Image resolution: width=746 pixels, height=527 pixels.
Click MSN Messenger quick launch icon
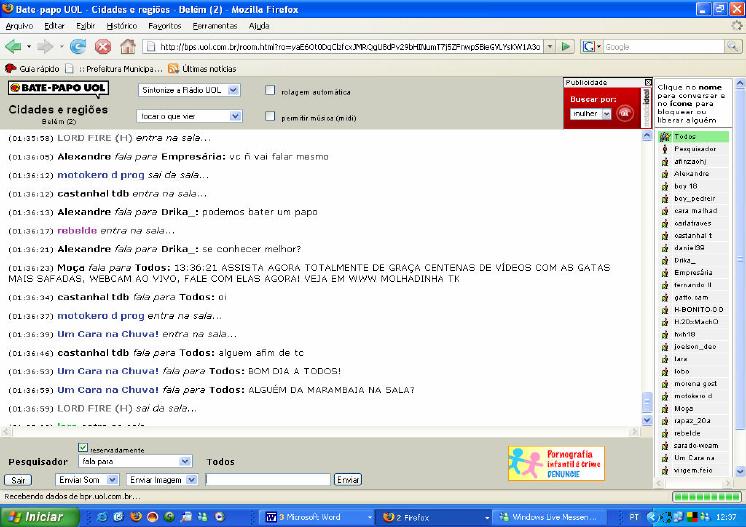(x=203, y=517)
